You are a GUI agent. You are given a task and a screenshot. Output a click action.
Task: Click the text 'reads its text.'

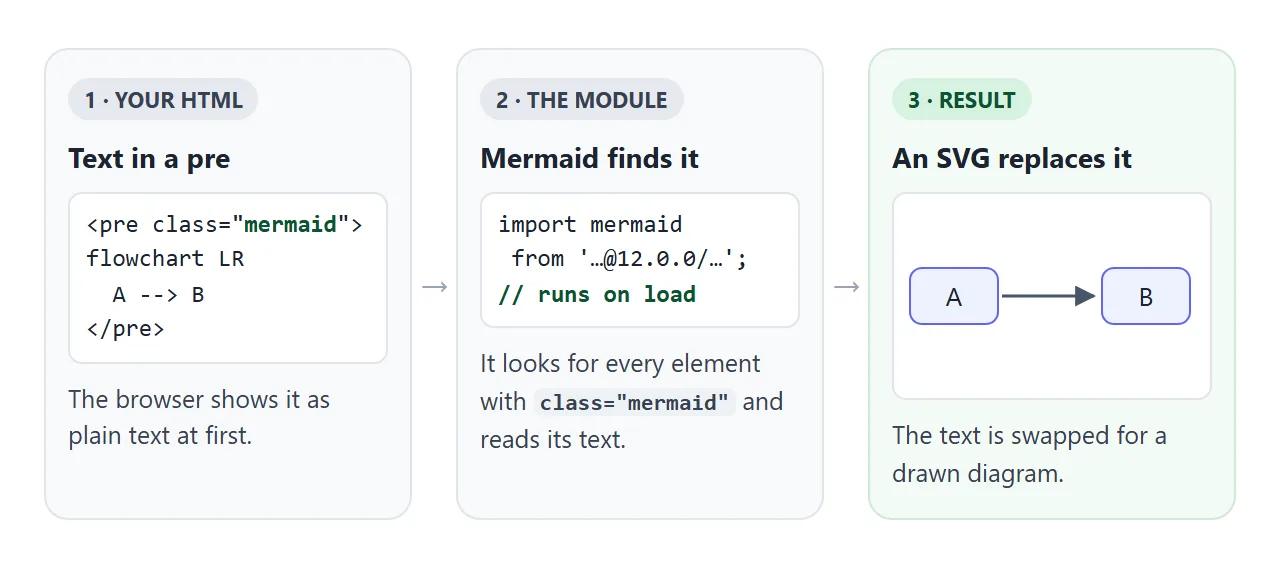553,439
